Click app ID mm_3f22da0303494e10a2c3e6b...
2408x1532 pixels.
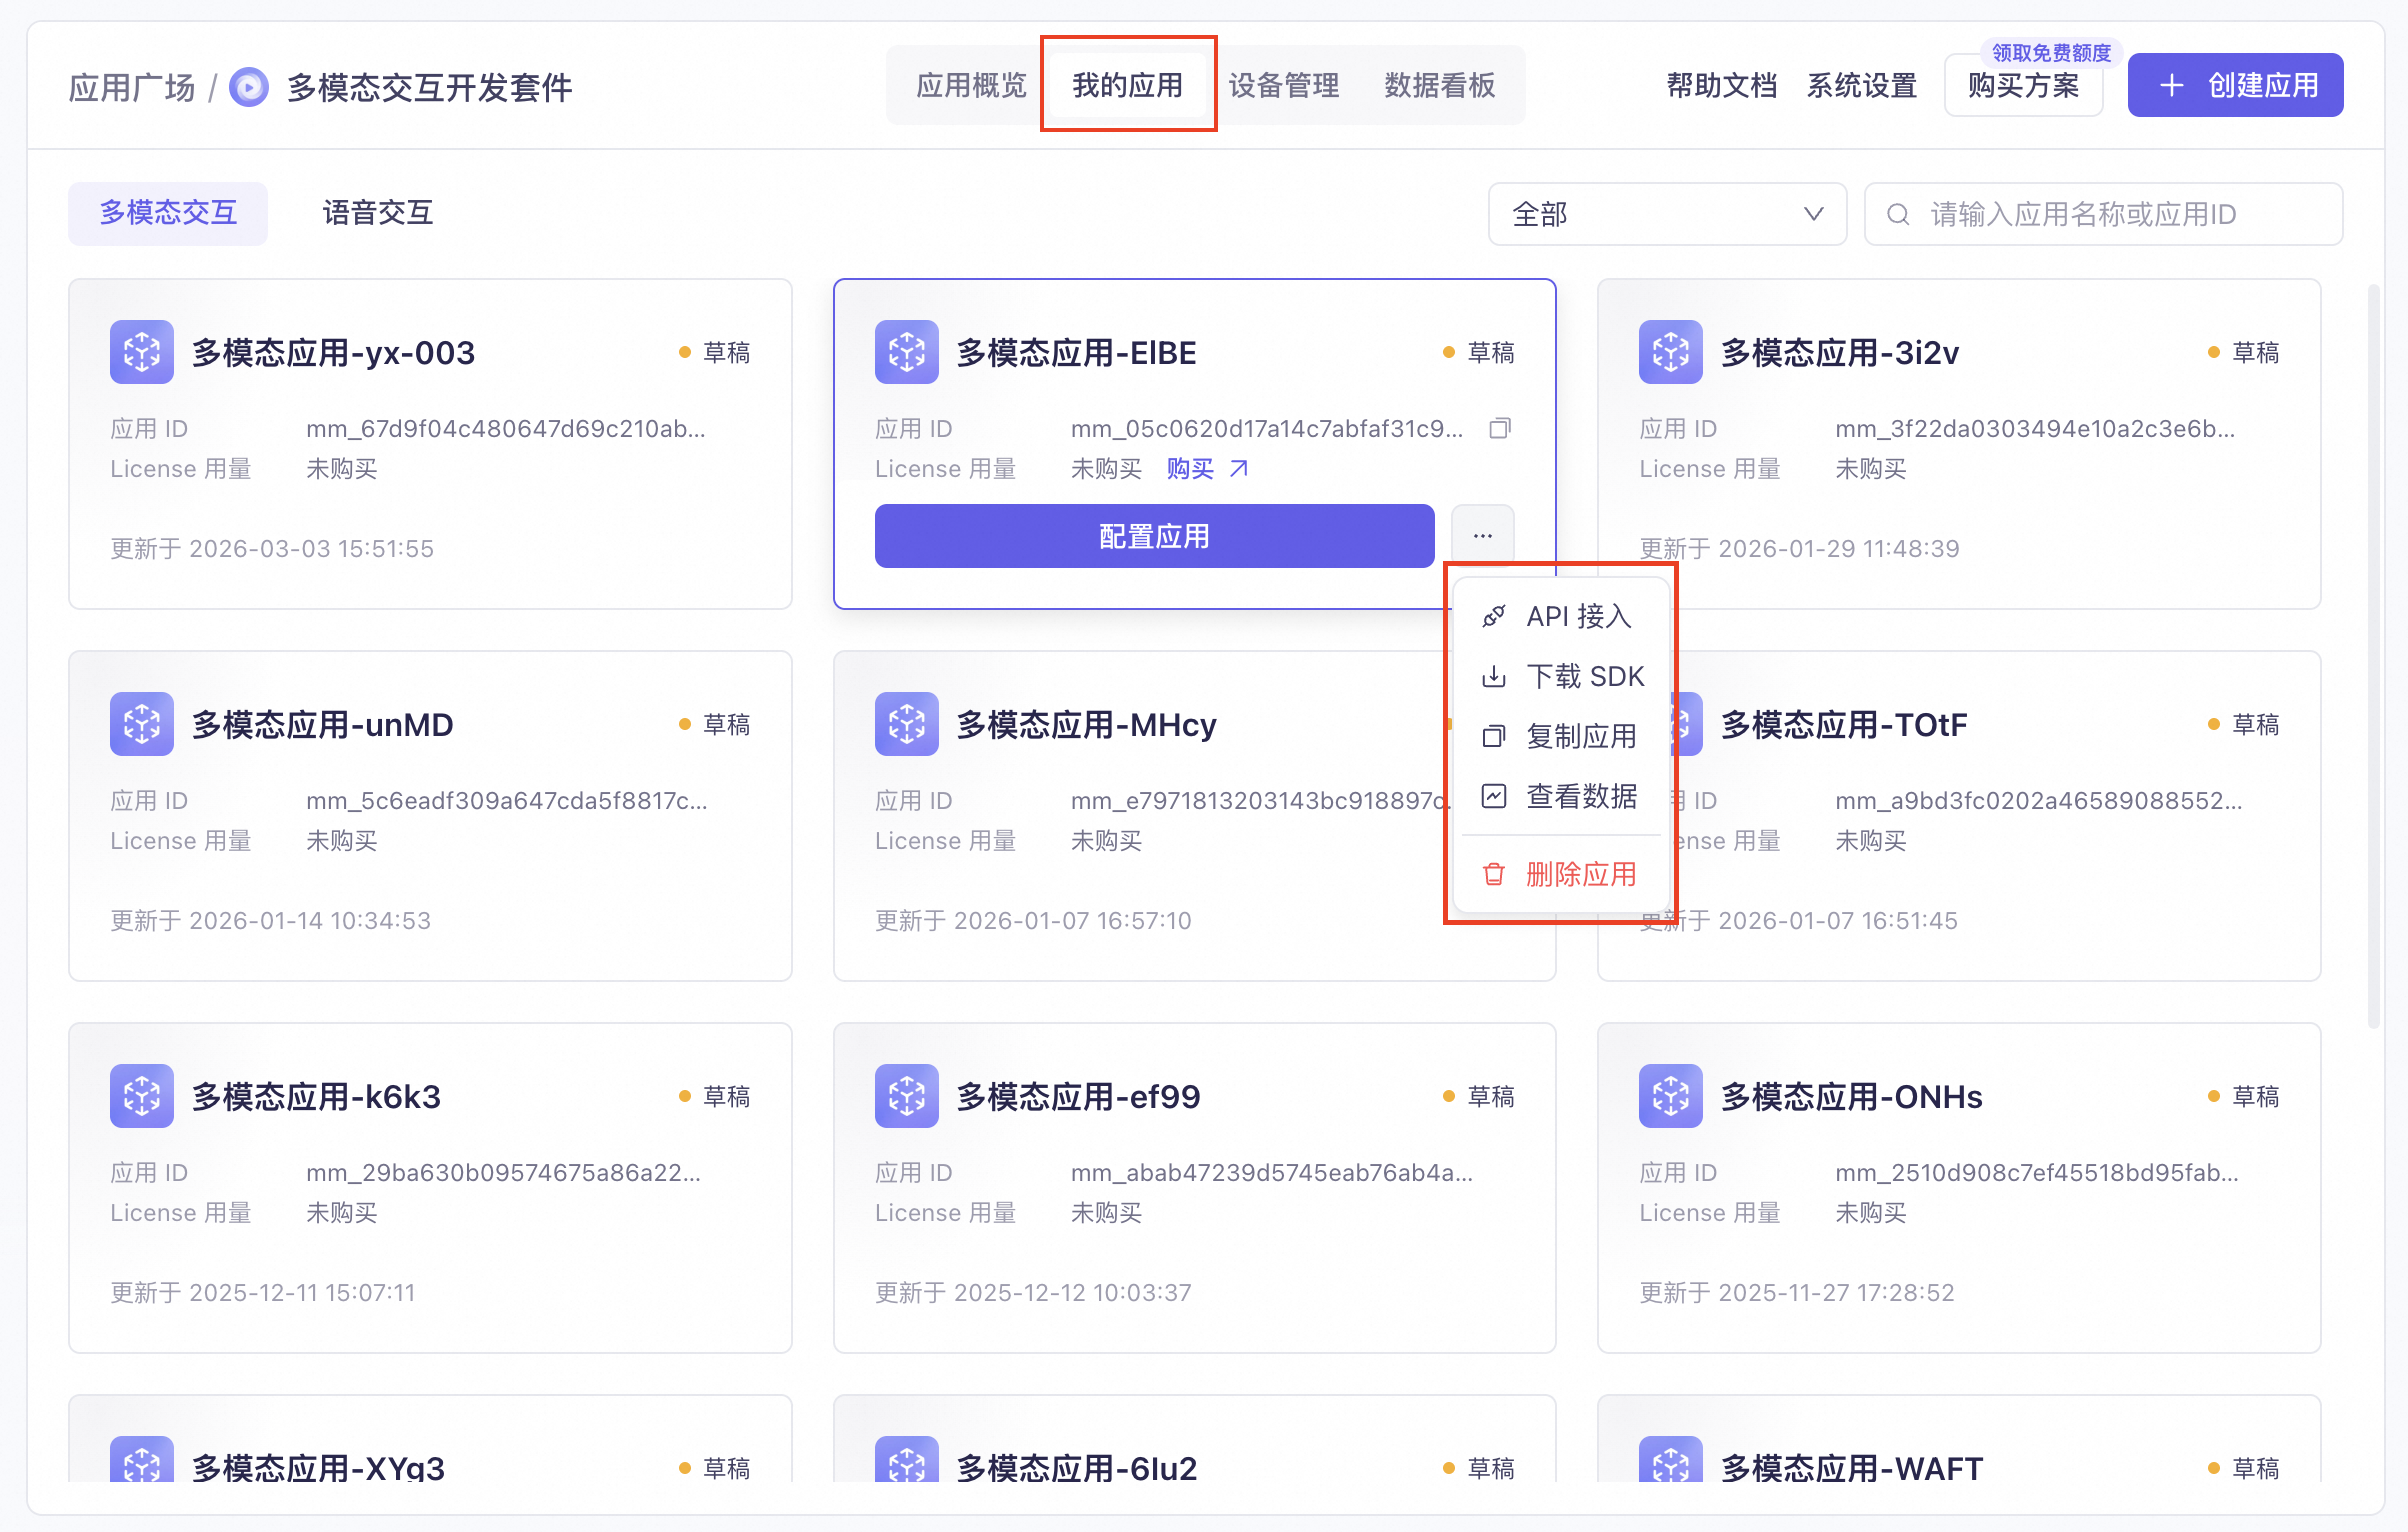pos(2035,429)
